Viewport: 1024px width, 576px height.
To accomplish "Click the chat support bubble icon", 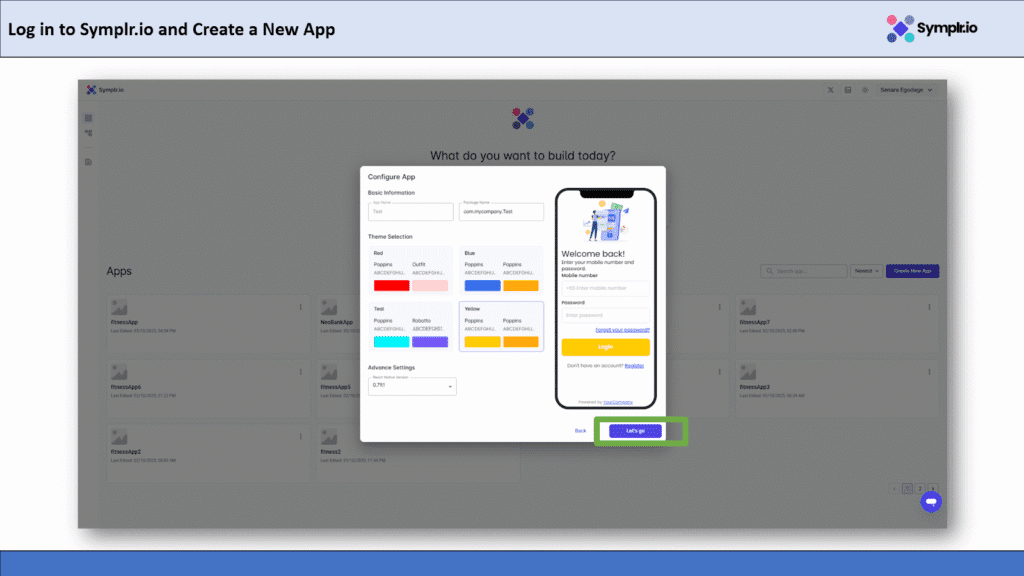I will click(930, 501).
